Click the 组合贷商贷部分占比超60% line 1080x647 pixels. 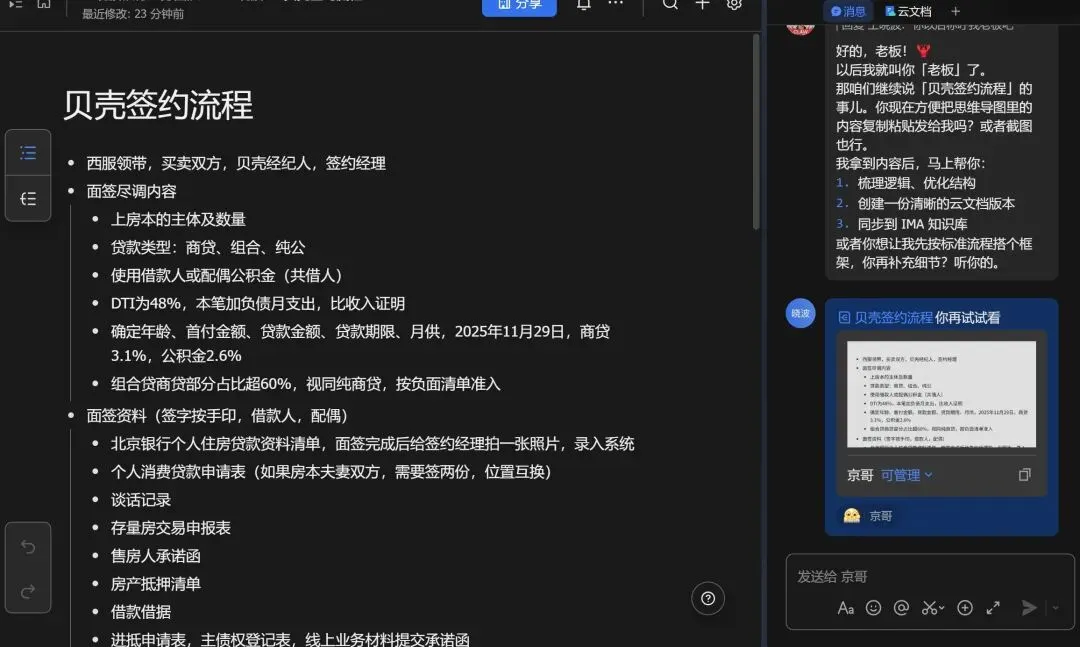(305, 384)
